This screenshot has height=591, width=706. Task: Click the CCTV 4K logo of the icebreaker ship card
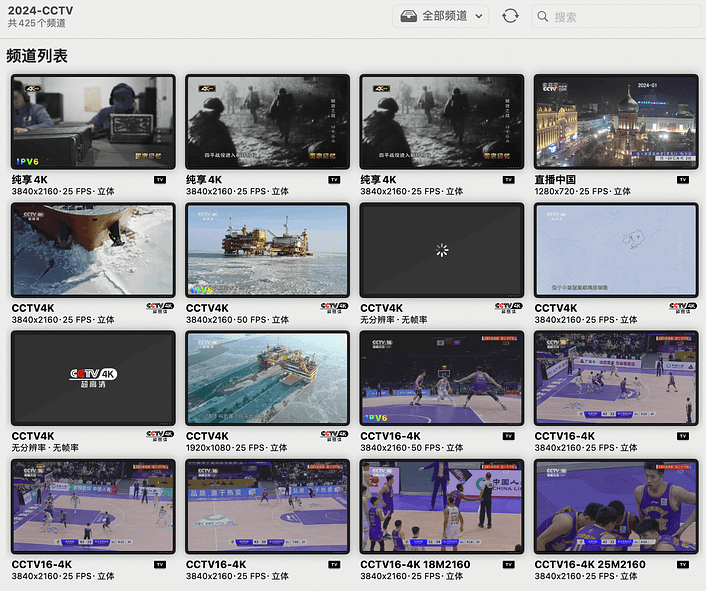click(x=160, y=308)
